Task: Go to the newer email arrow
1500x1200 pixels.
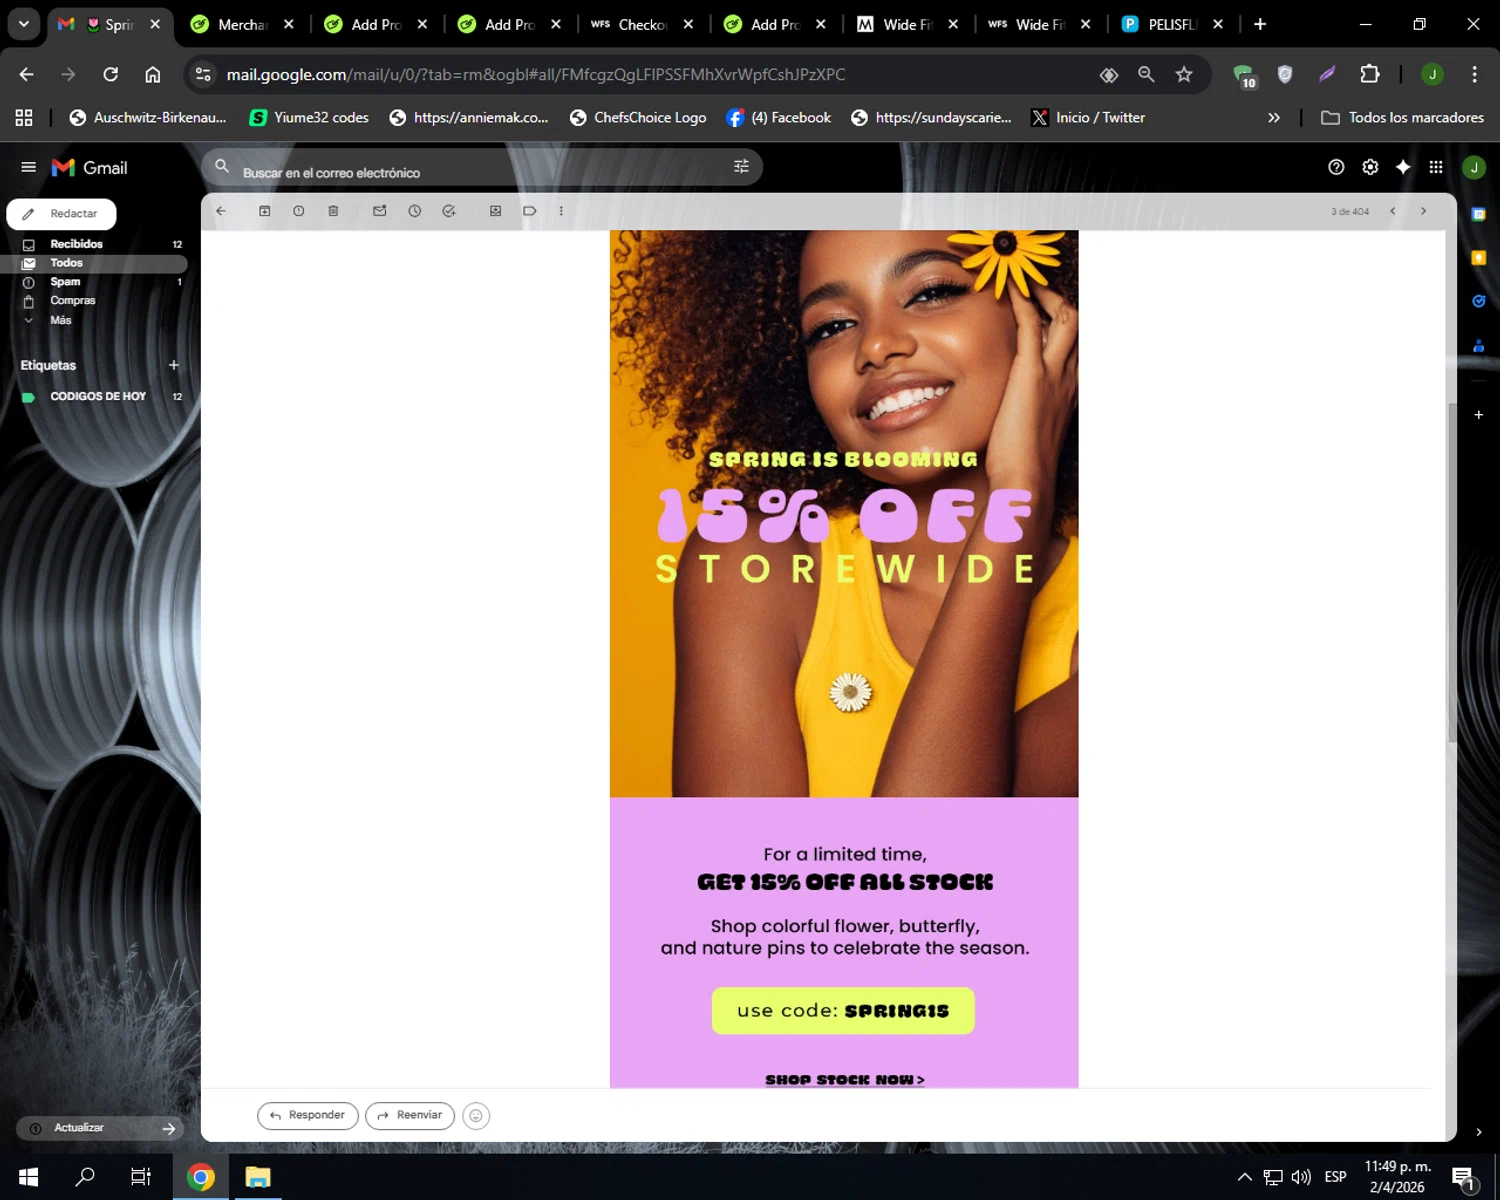Action: (1393, 211)
